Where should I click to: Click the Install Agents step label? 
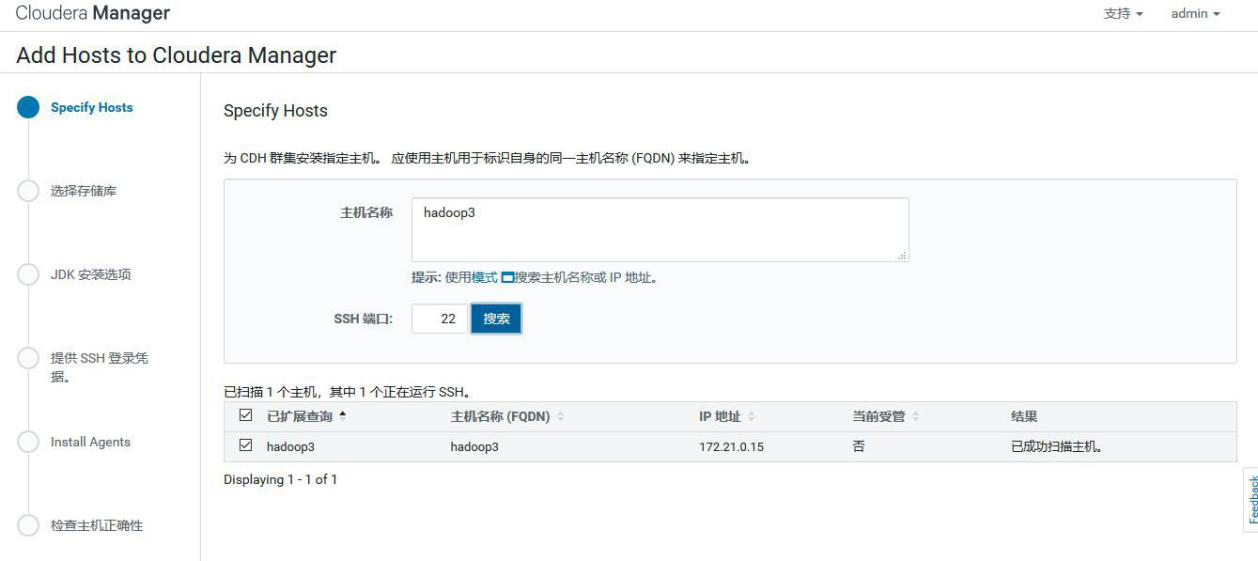point(91,442)
